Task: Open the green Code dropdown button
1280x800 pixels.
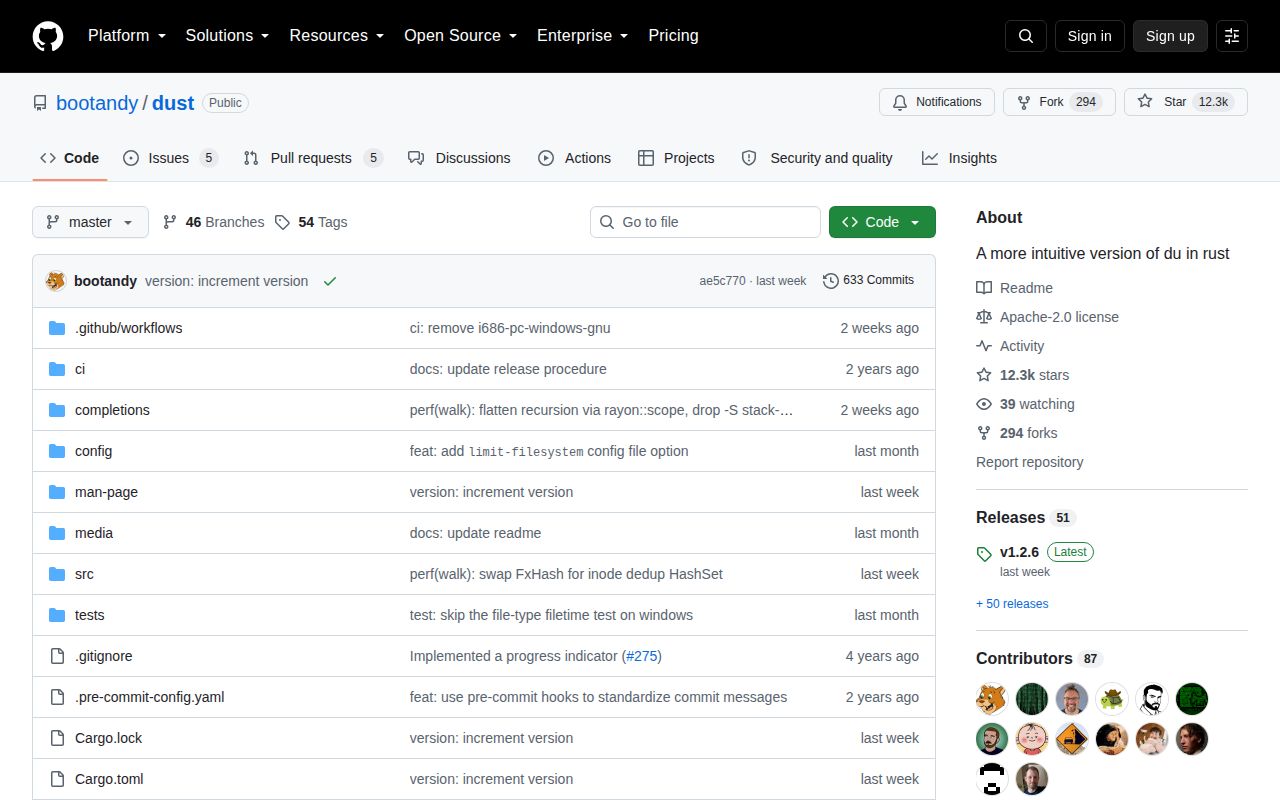Action: point(882,222)
